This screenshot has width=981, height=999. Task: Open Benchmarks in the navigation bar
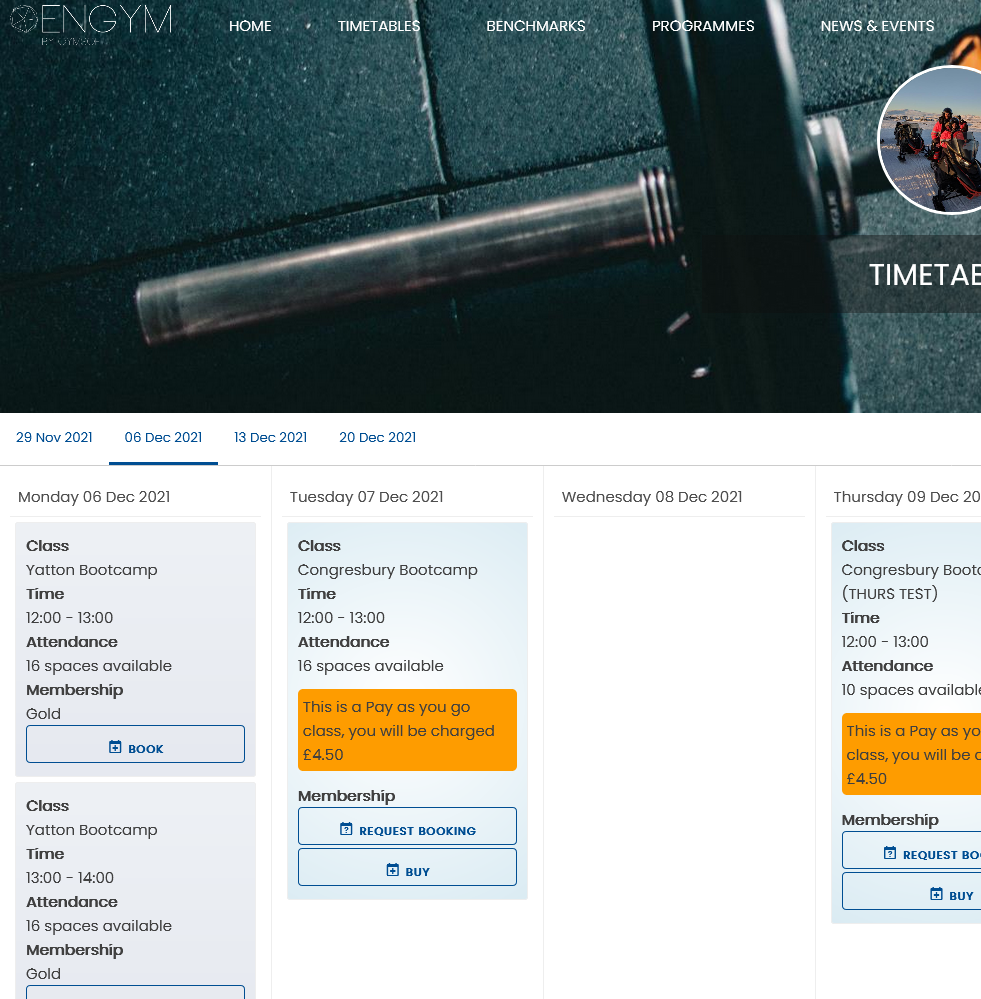(x=535, y=26)
